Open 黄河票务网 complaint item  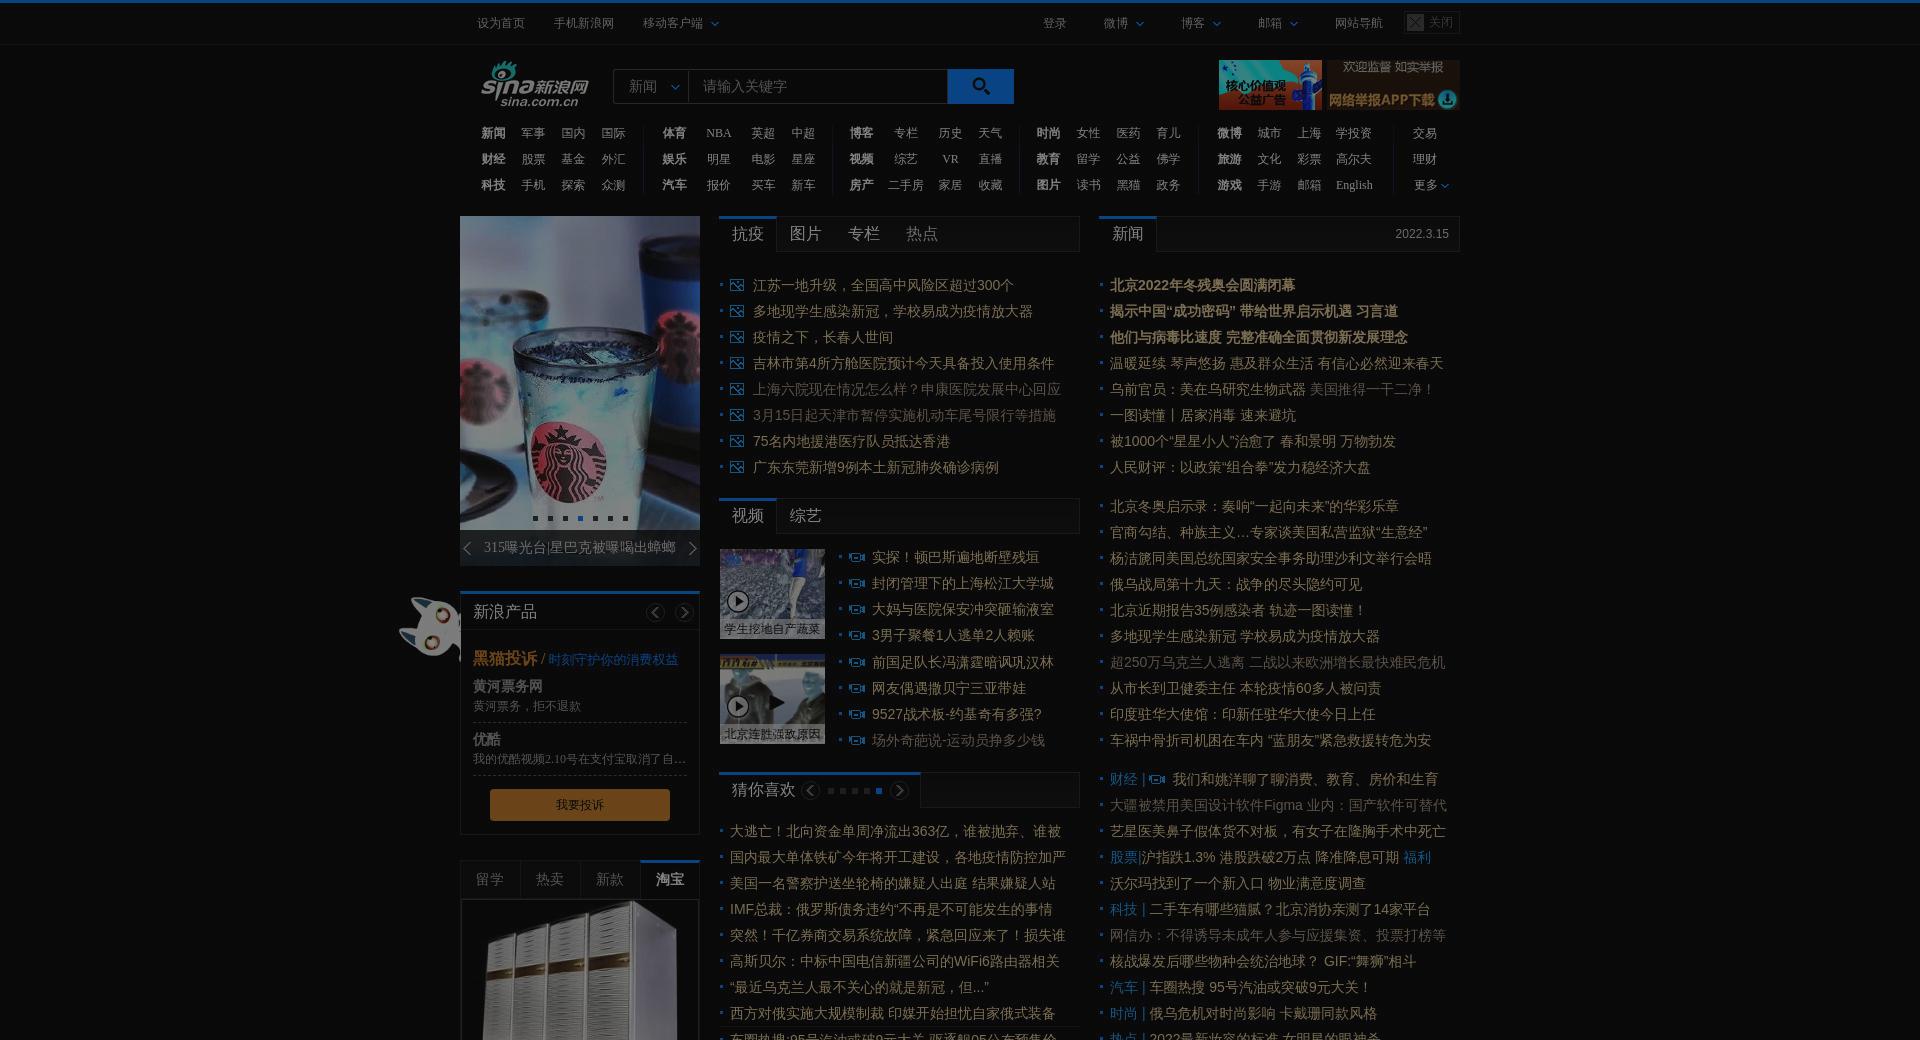[x=508, y=686]
